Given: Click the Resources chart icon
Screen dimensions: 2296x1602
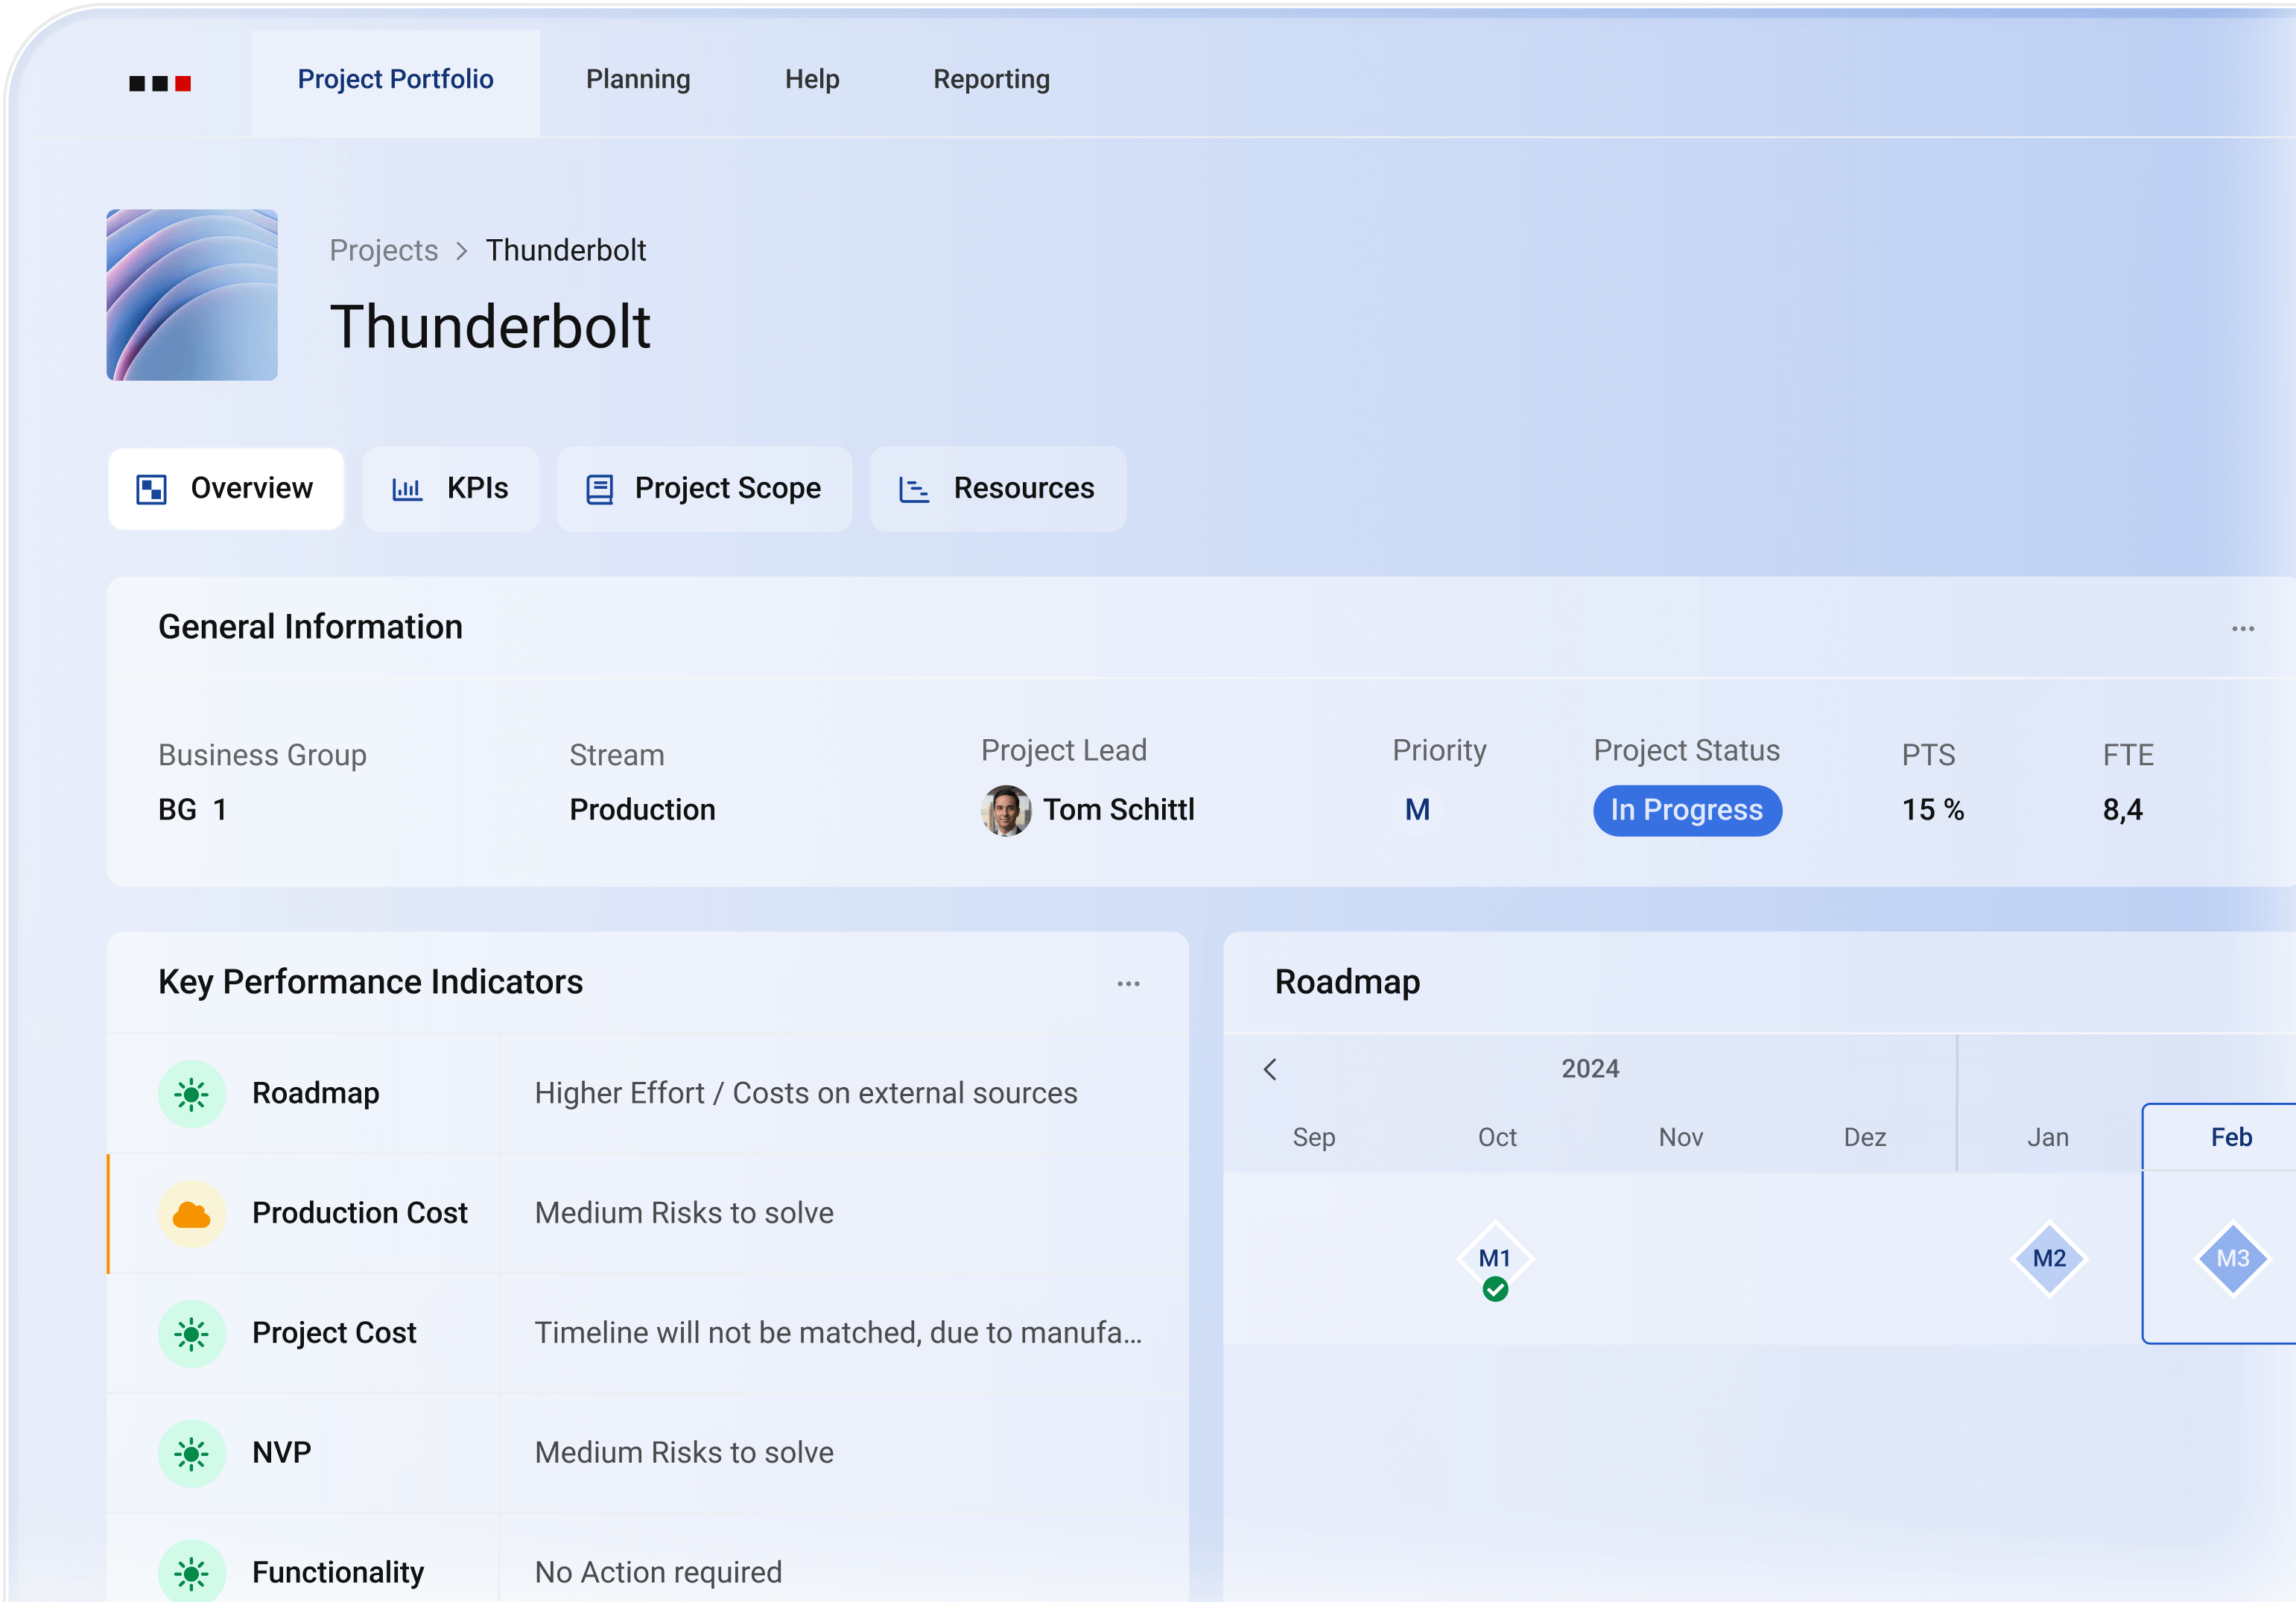Looking at the screenshot, I should click(x=914, y=489).
